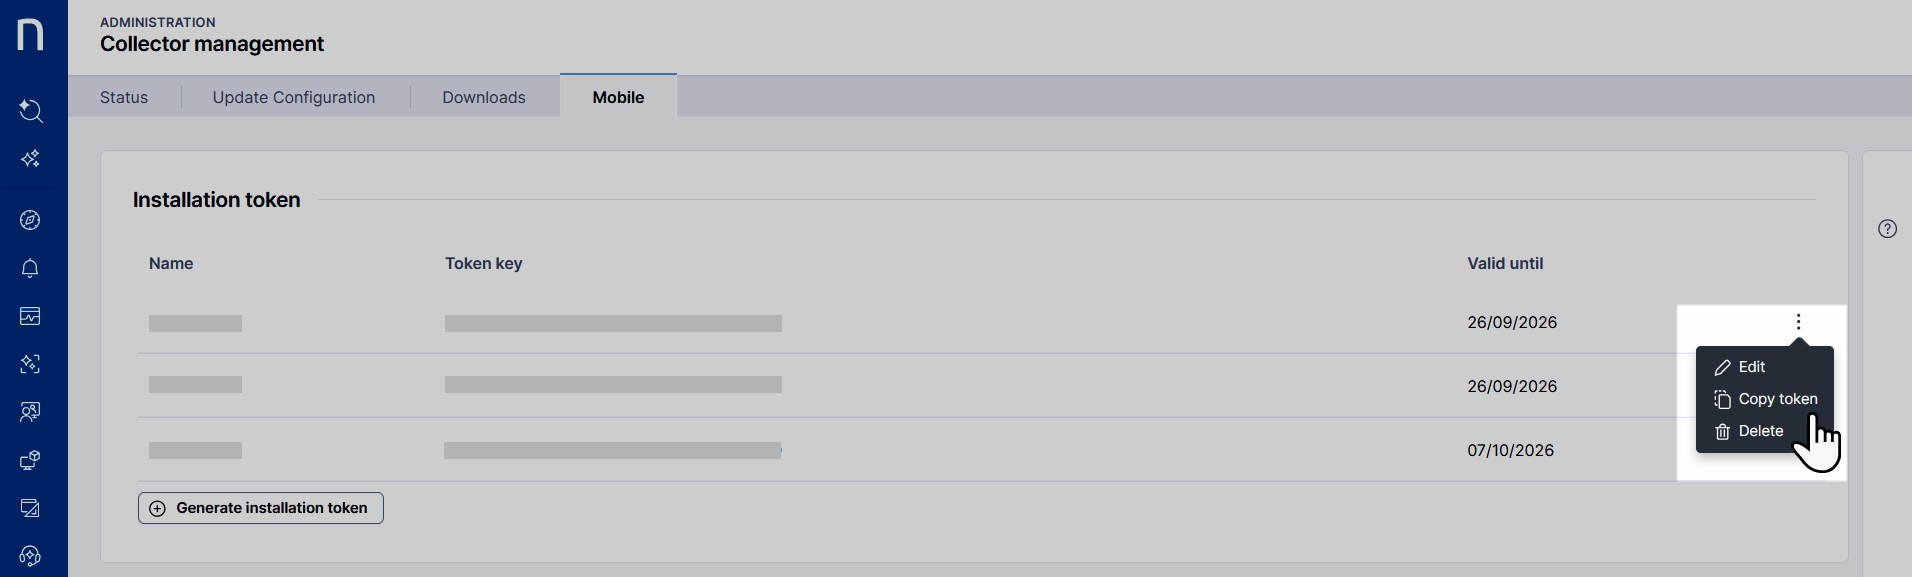Image resolution: width=1912 pixels, height=577 pixels.
Task: Choose Copy token in the context menu
Action: point(1777,399)
